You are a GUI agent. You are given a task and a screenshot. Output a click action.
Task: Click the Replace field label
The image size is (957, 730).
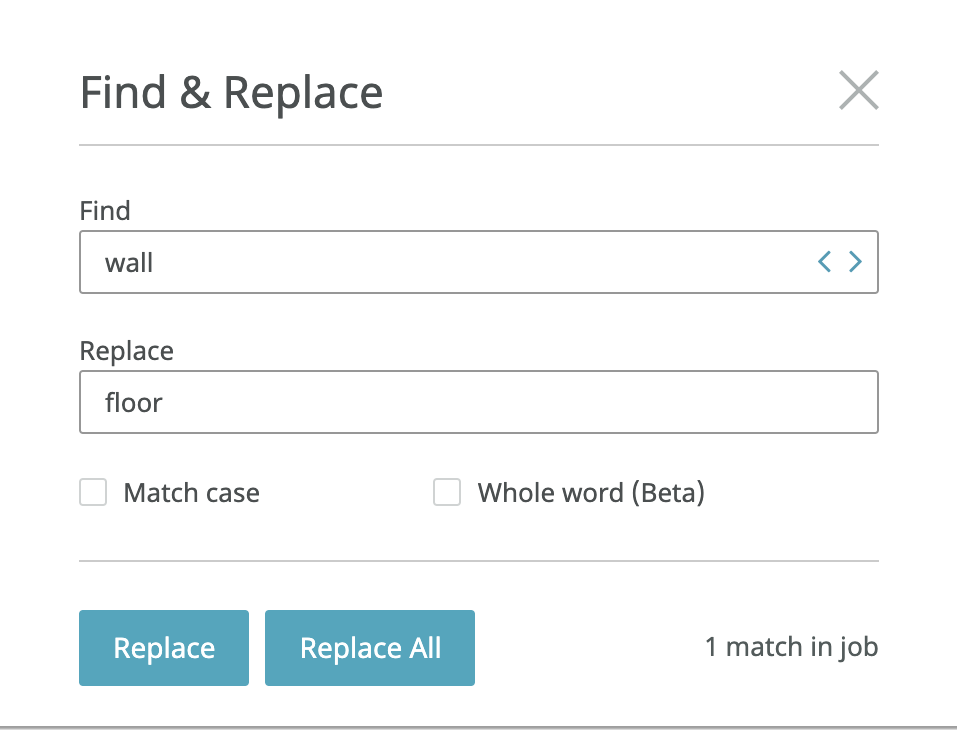coord(127,351)
